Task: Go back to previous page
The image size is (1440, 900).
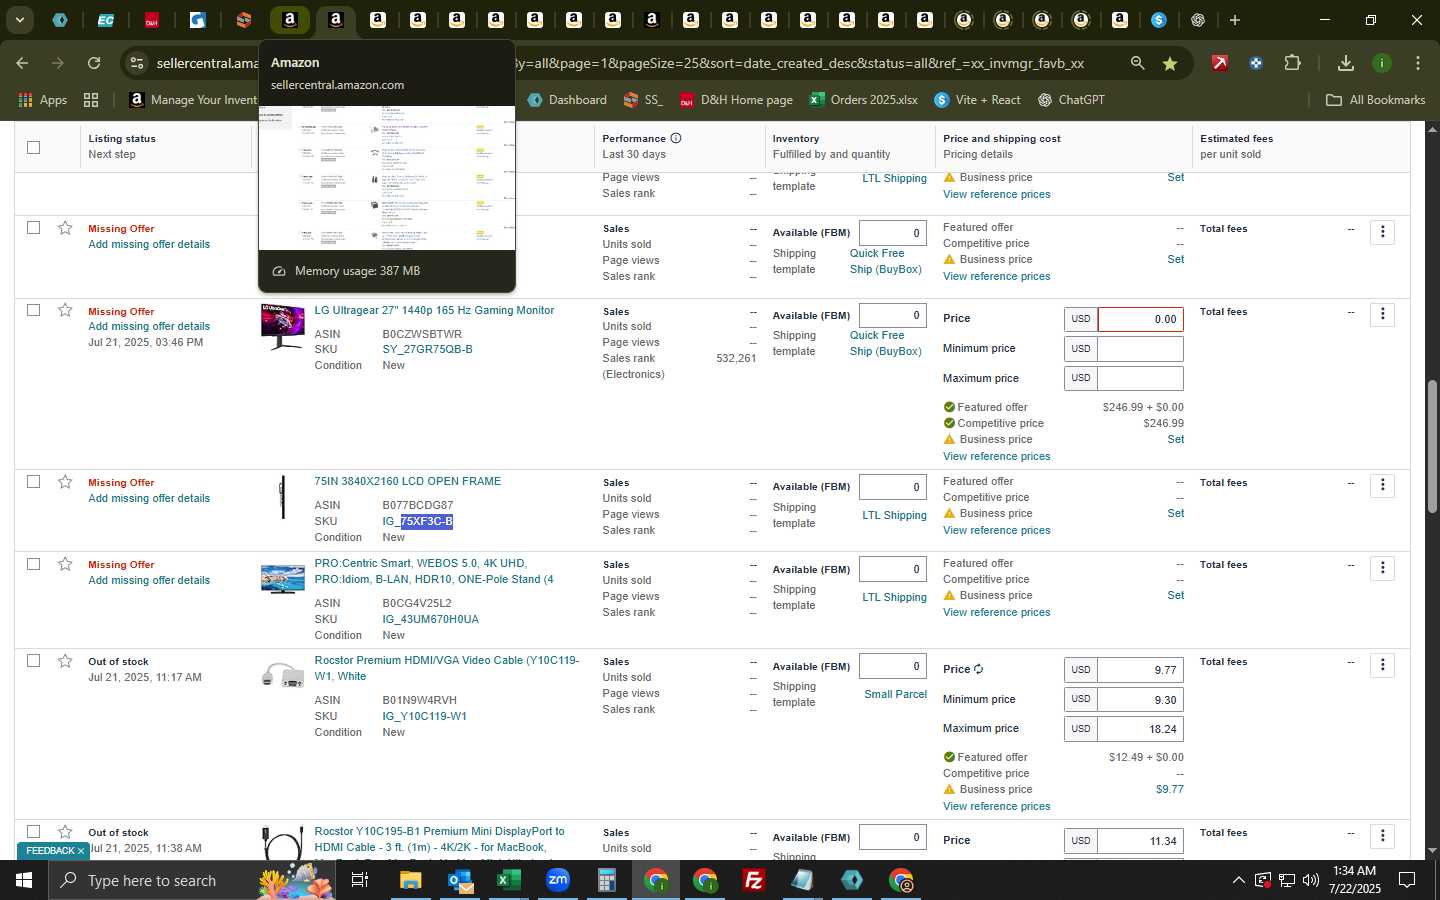Action: coord(22,63)
